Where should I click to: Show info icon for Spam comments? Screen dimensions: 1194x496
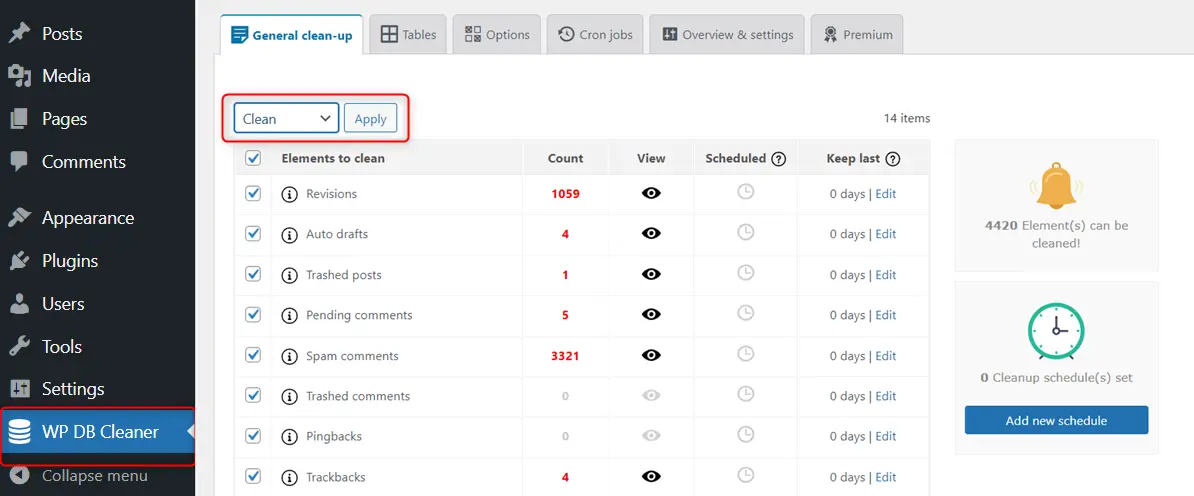click(289, 356)
